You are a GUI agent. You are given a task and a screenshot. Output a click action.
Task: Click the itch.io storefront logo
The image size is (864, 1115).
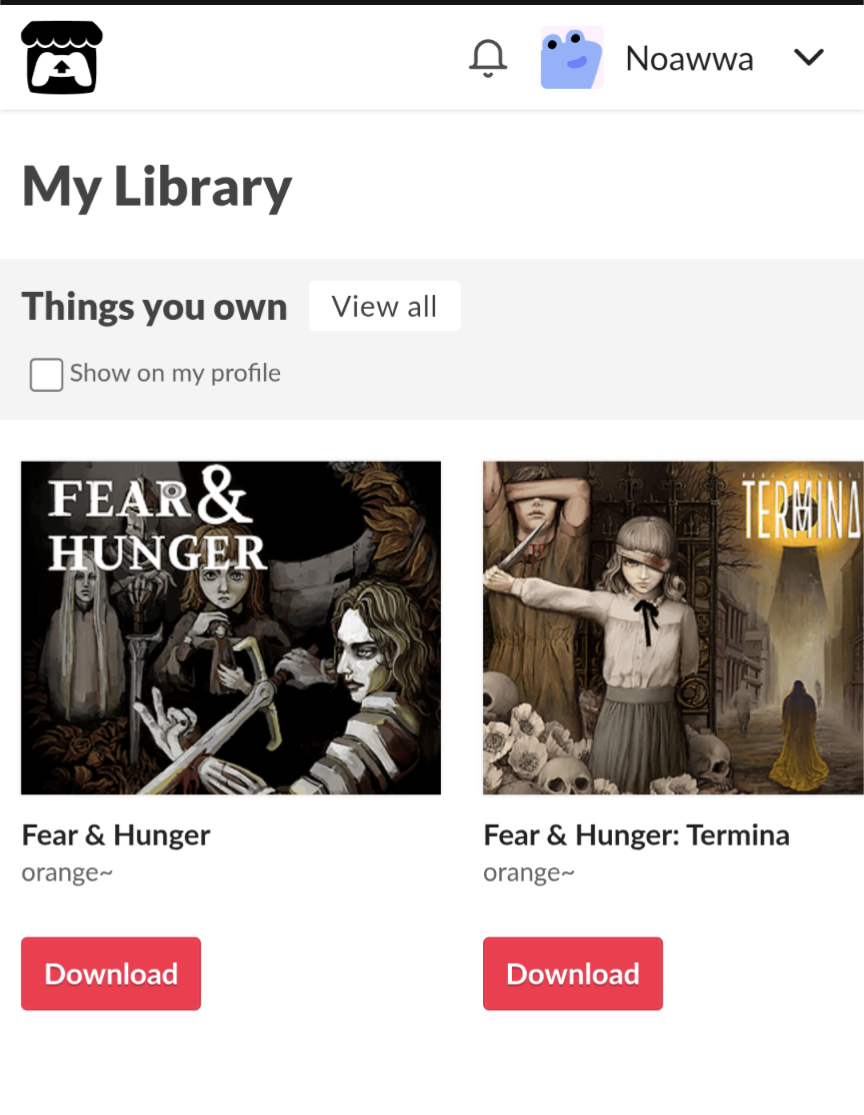(x=62, y=58)
